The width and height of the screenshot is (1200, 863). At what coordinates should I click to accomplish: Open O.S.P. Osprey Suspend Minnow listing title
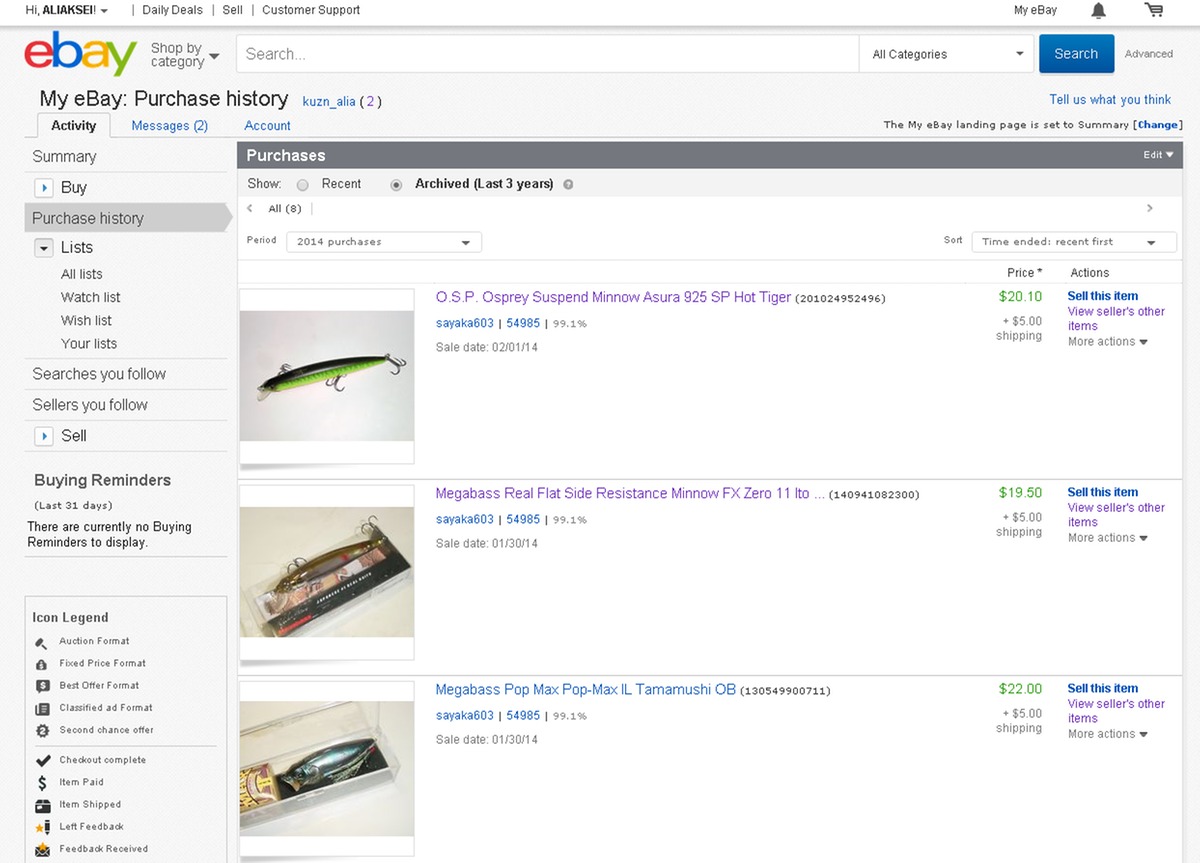pyautogui.click(x=613, y=297)
